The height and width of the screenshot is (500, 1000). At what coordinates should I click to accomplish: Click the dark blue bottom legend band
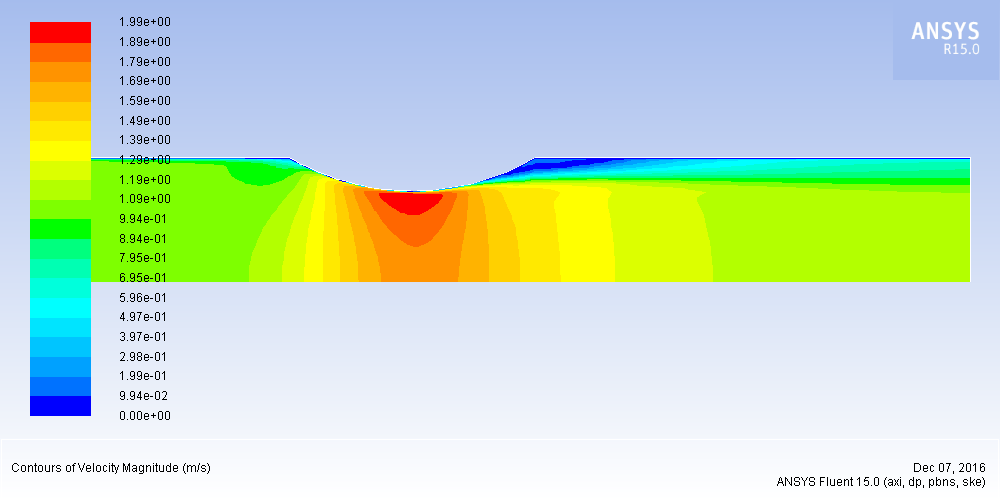click(61, 406)
